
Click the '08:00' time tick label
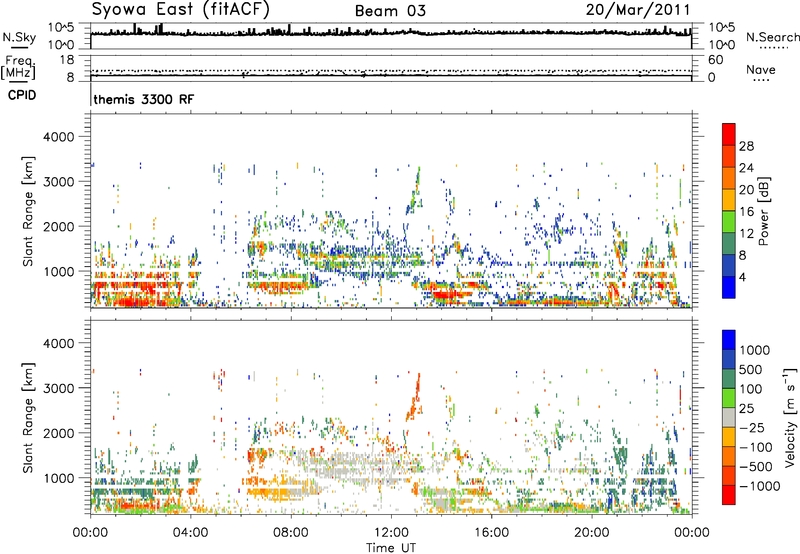click(291, 533)
